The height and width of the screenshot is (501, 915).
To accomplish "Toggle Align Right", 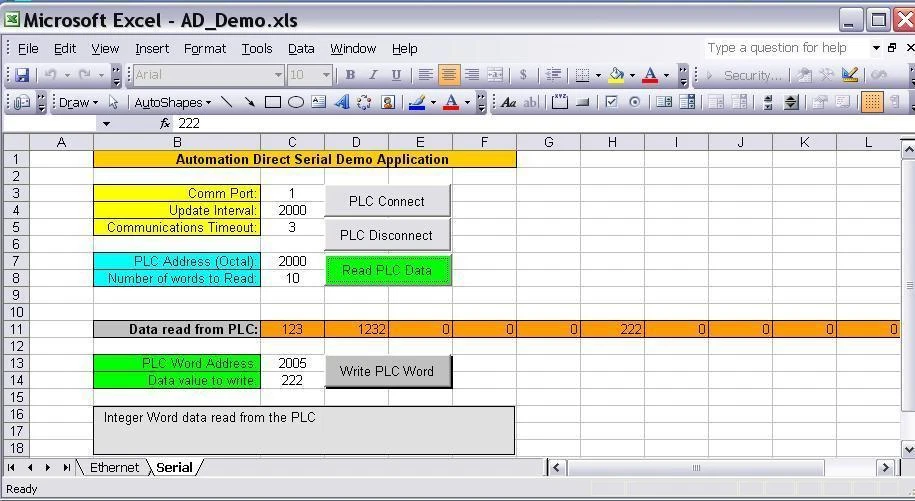I will pyautogui.click(x=472, y=75).
